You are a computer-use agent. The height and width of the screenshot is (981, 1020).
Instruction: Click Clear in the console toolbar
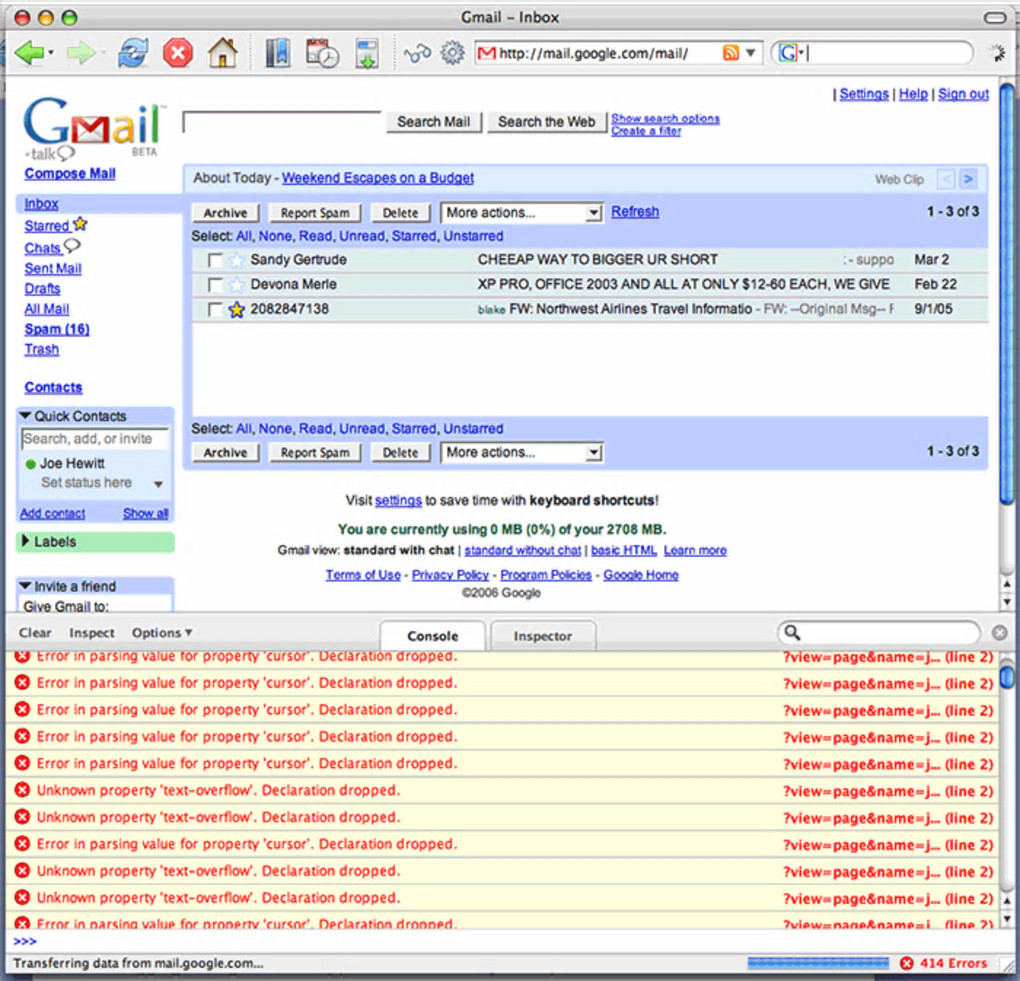coord(35,632)
